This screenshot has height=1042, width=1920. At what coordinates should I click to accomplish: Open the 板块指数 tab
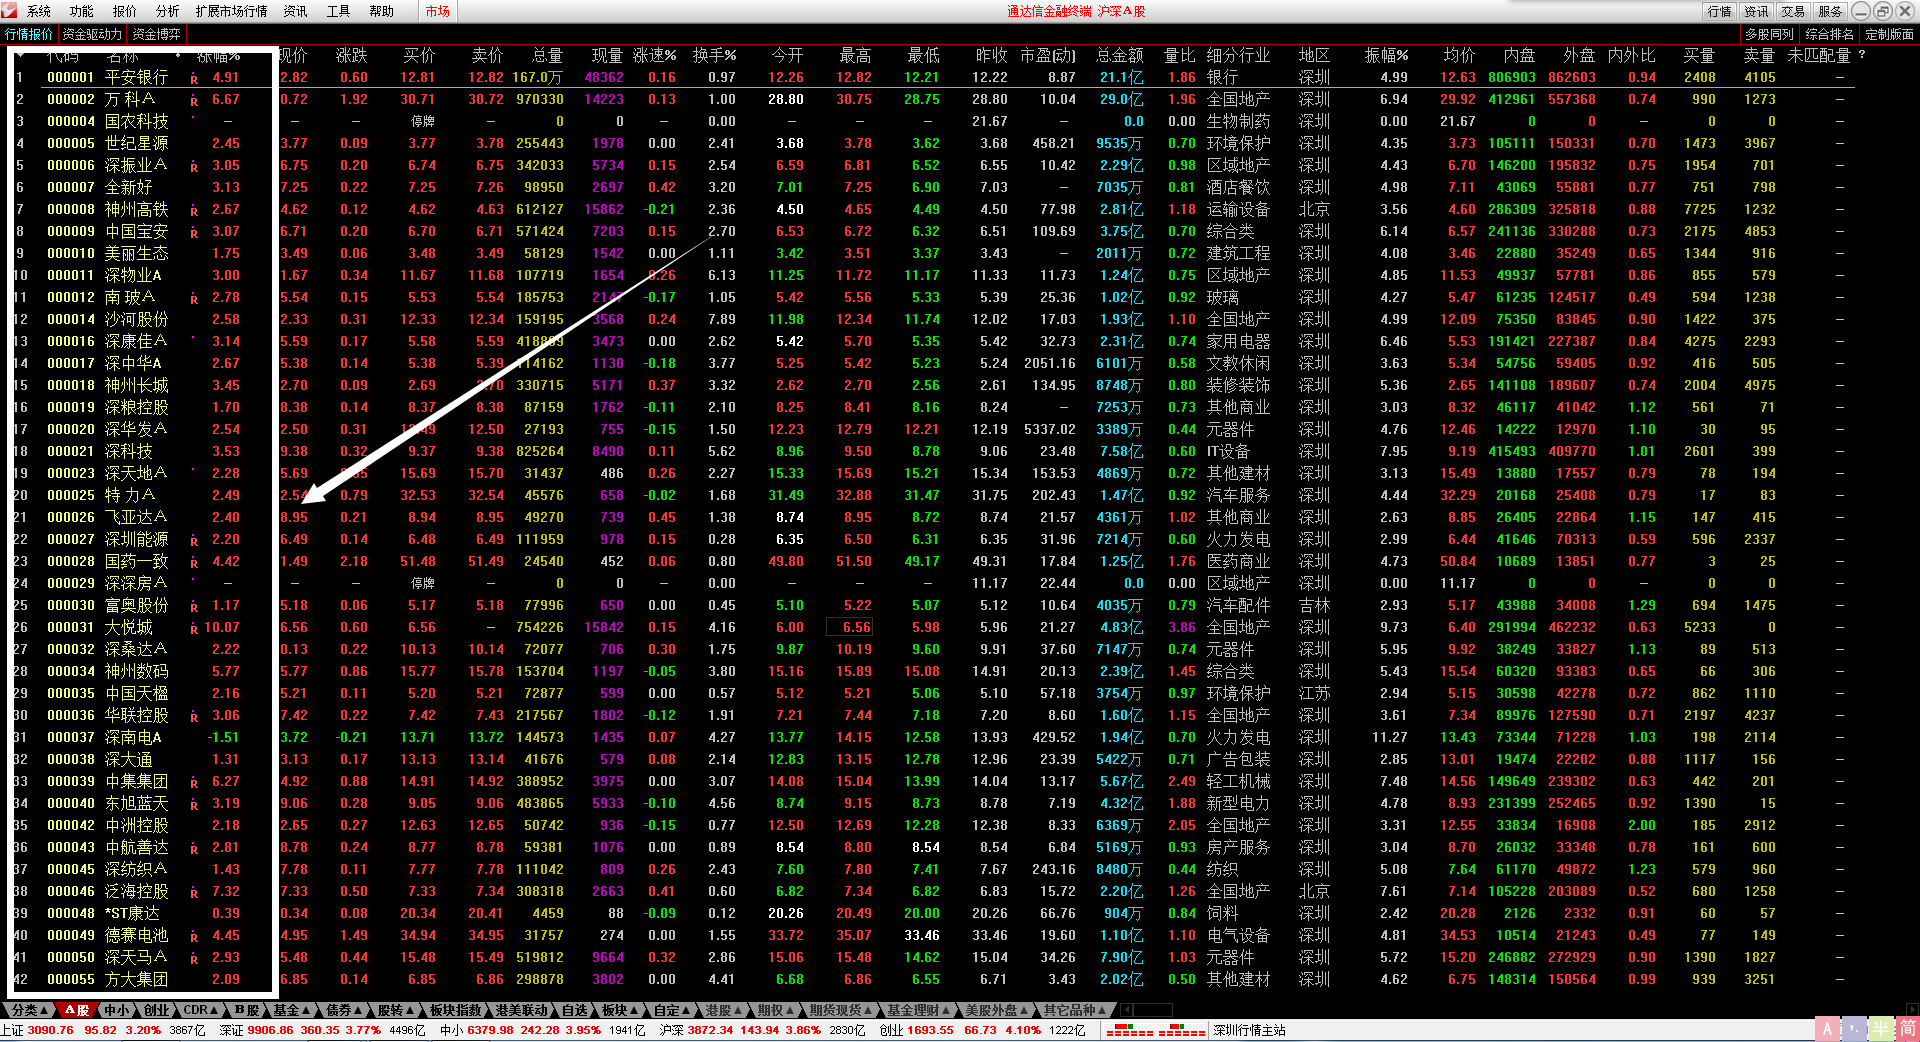[456, 1010]
